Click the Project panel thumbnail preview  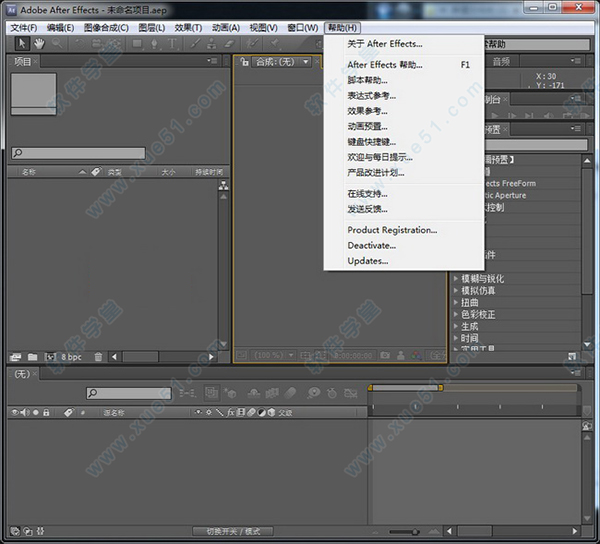34,94
